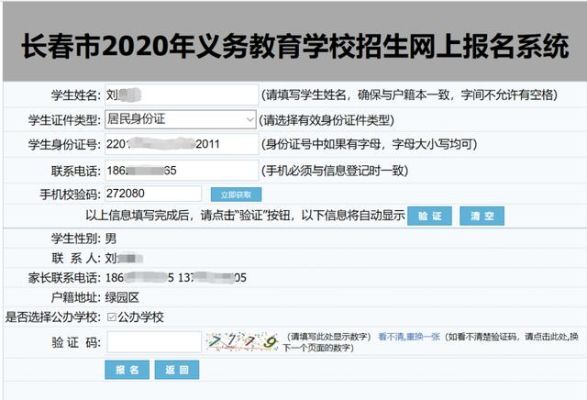Click the 返回 button
Image resolution: width=587 pixels, height=400 pixels.
tap(177, 370)
